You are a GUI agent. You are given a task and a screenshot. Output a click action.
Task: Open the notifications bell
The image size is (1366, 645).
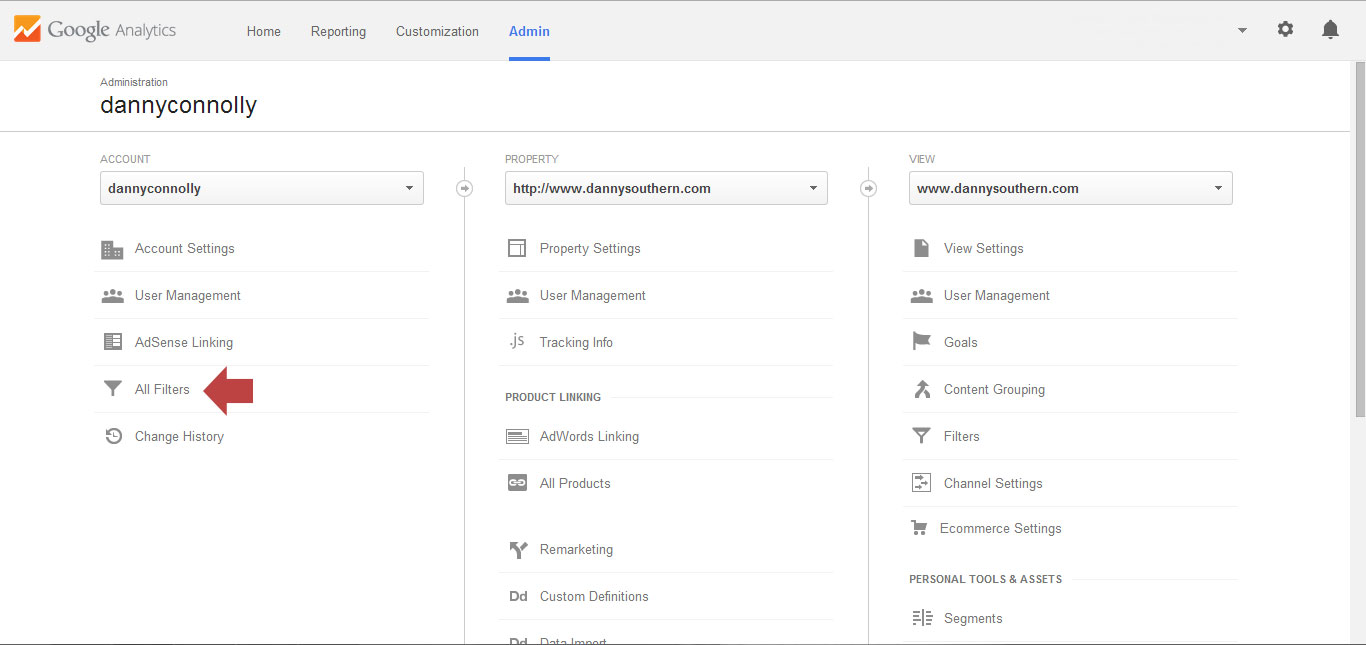coord(1330,30)
